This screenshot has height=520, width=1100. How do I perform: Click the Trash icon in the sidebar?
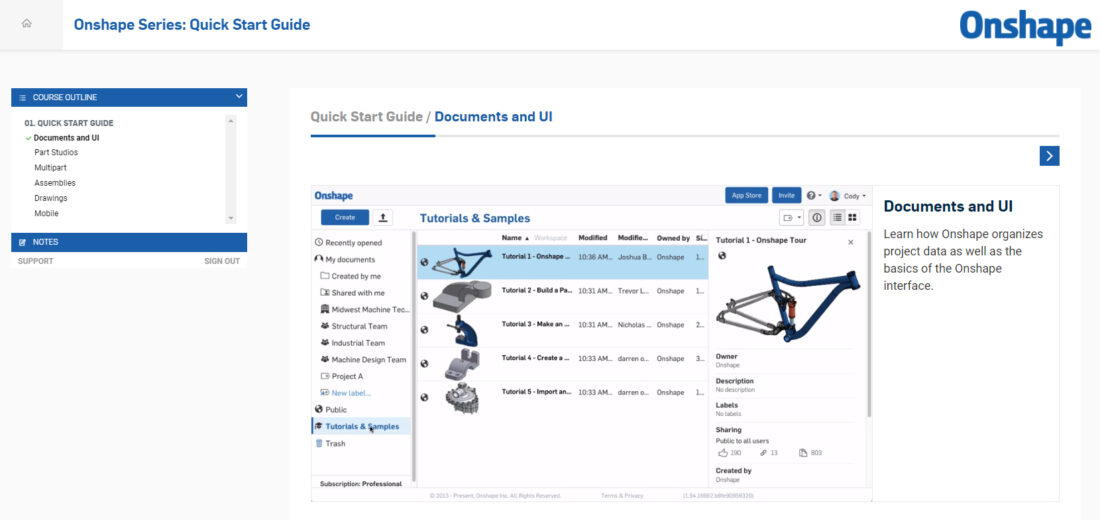coord(319,443)
